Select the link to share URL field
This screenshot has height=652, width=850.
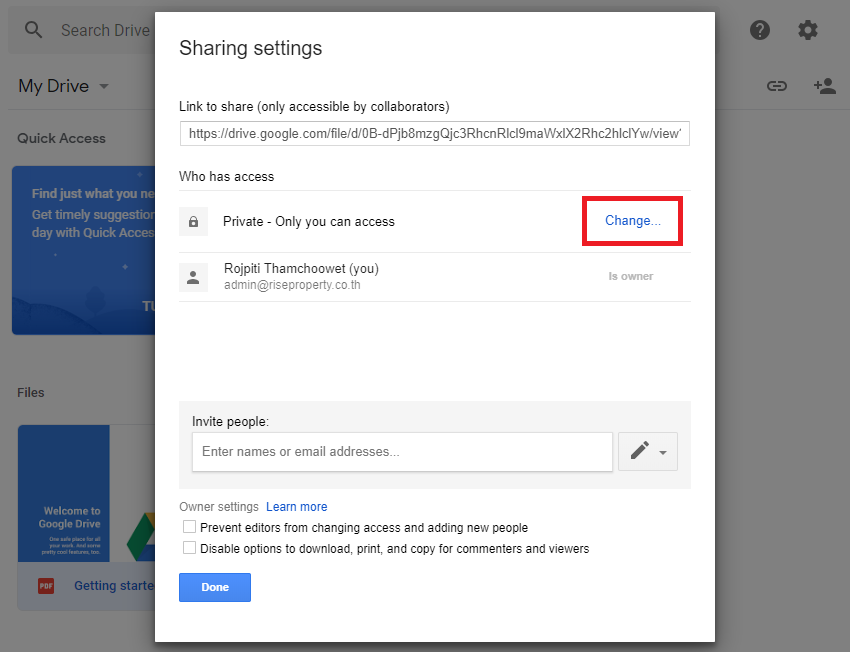tap(434, 133)
